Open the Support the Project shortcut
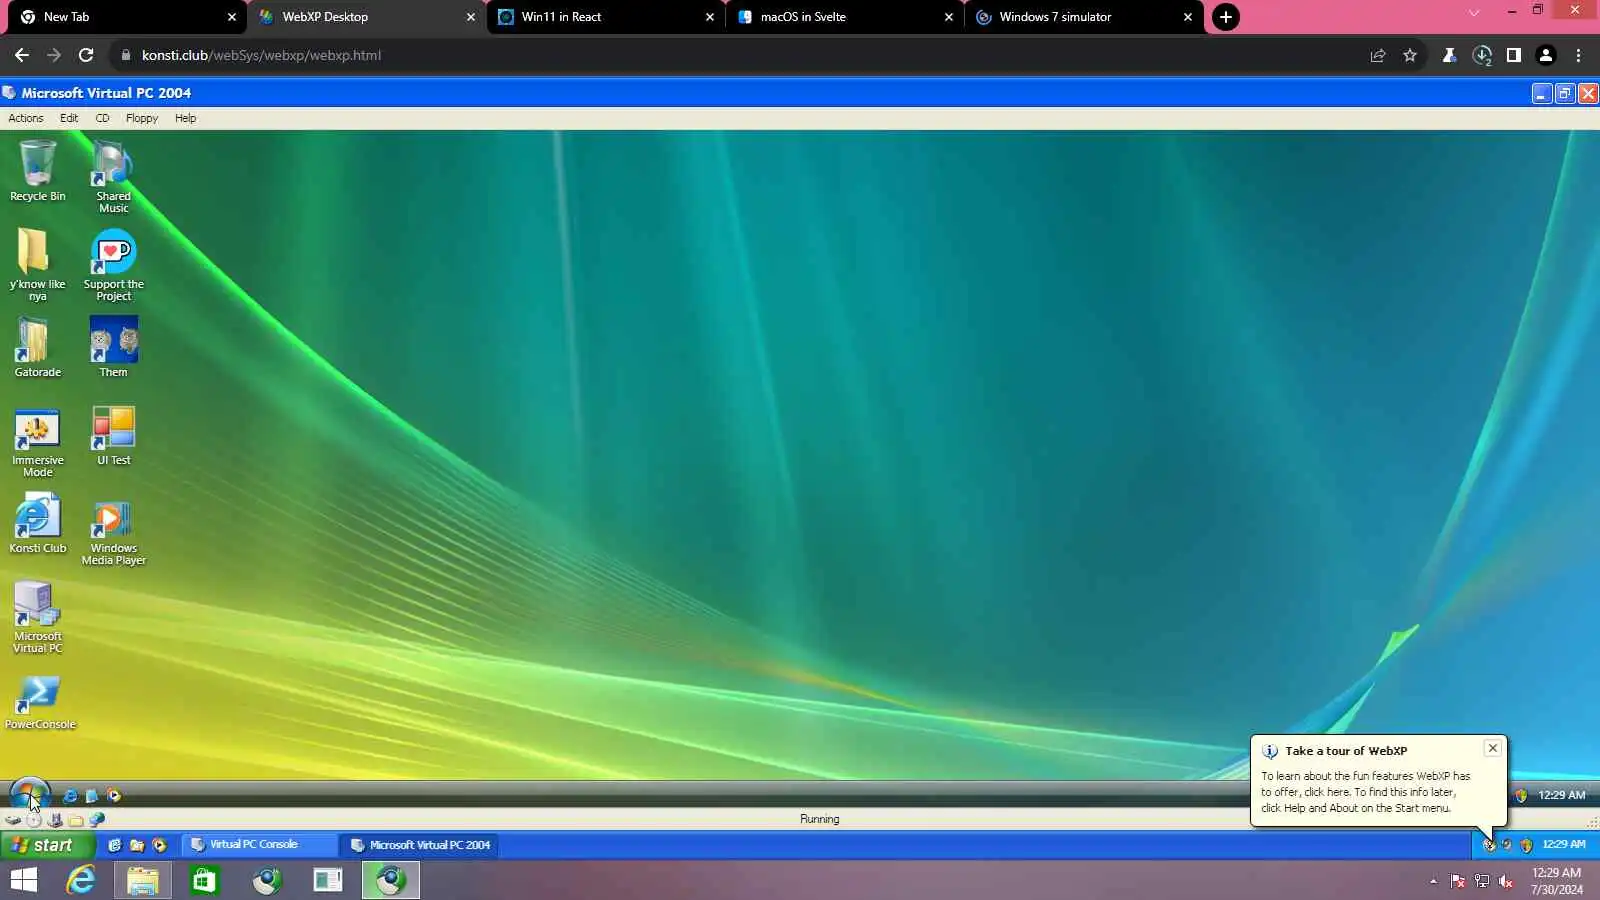 [x=113, y=264]
